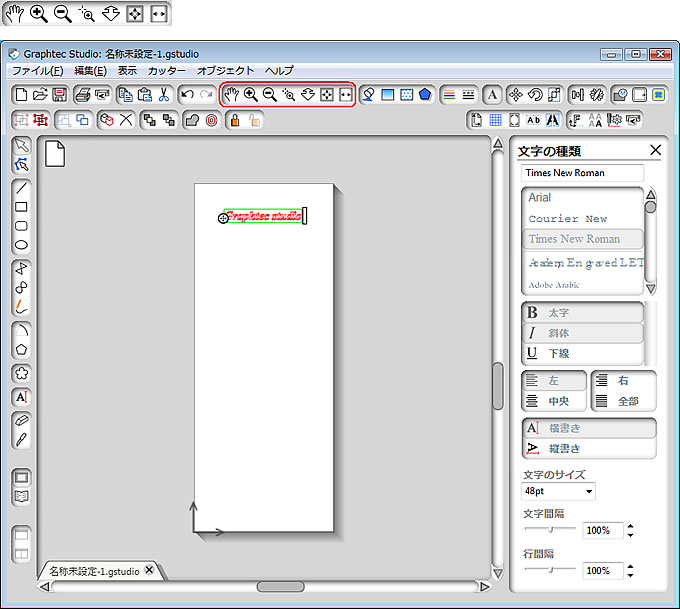Select the 名称未設定-1.gstudio document tab
This screenshot has height=609, width=680.
(x=94, y=571)
